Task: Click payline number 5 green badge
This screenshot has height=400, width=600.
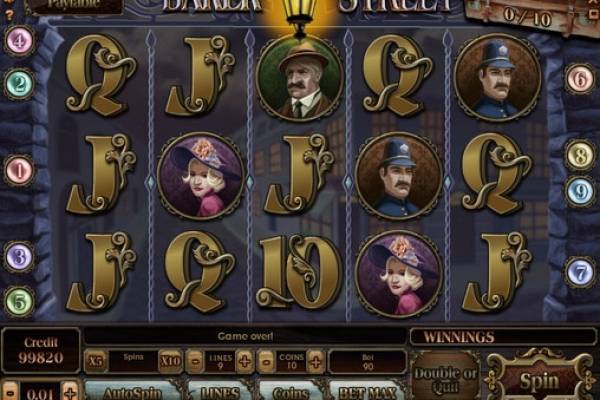Action: 19,301
